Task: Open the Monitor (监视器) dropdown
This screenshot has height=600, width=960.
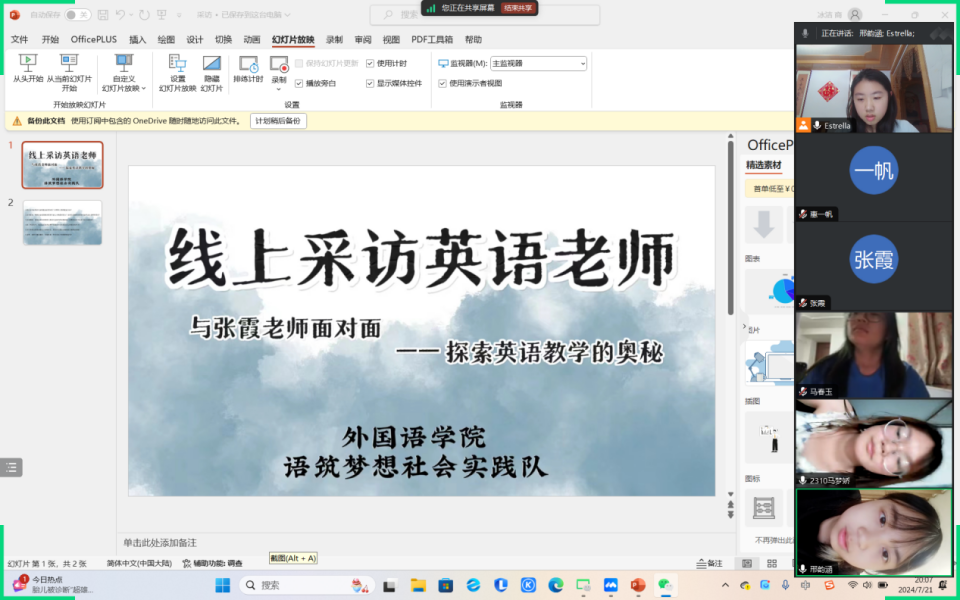Action: pos(538,63)
